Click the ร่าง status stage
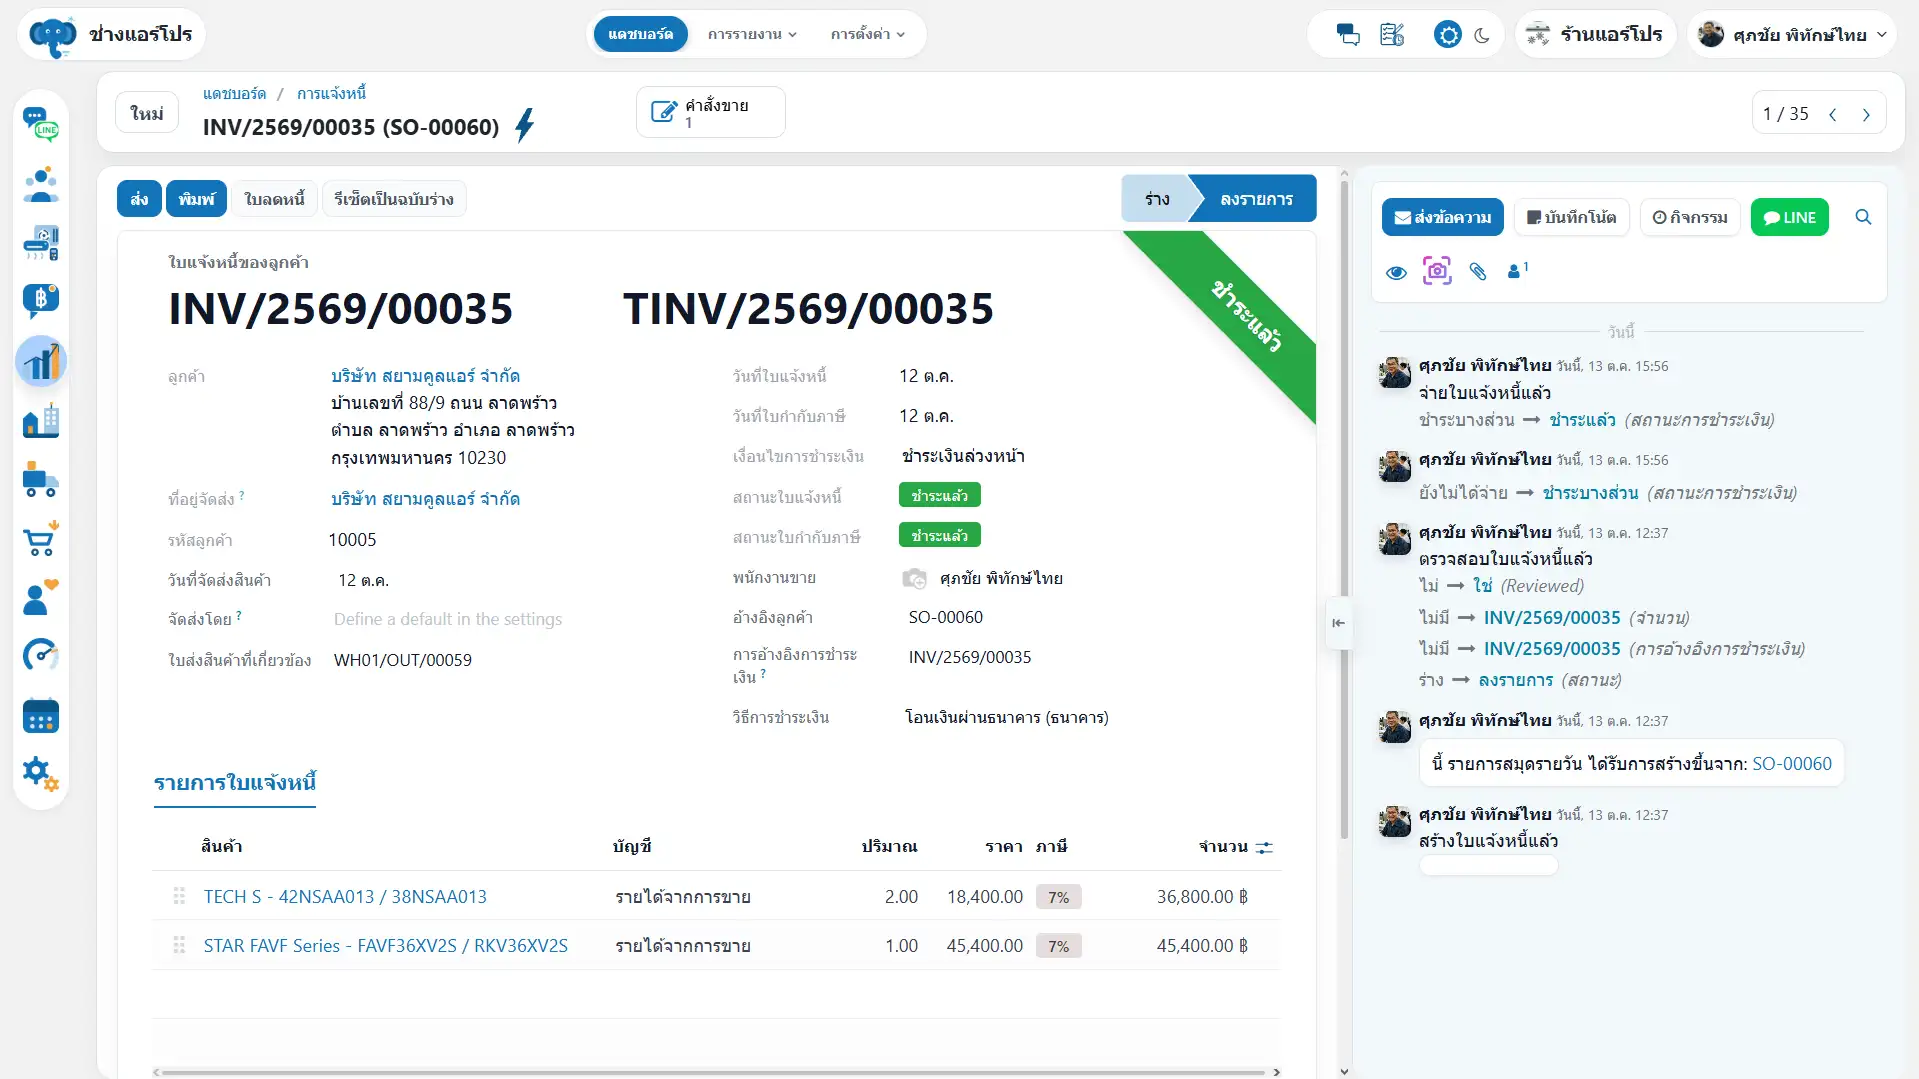 1157,199
